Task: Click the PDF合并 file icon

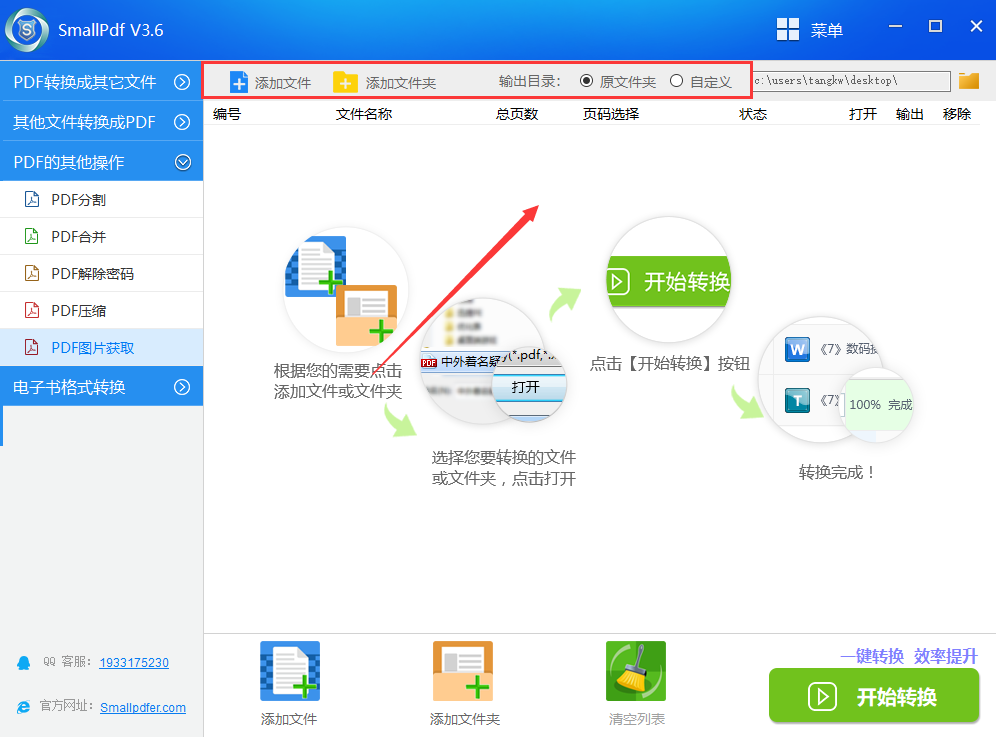Action: 32,236
